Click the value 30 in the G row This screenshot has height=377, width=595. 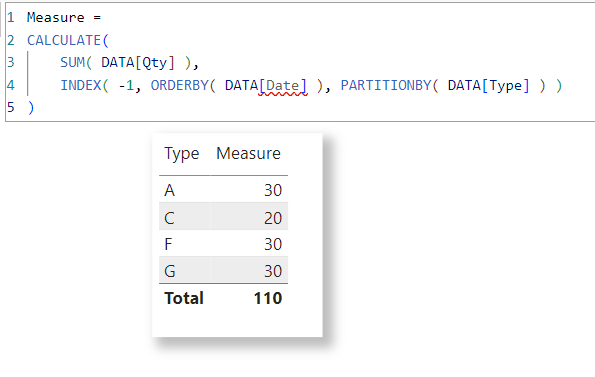[x=273, y=271]
